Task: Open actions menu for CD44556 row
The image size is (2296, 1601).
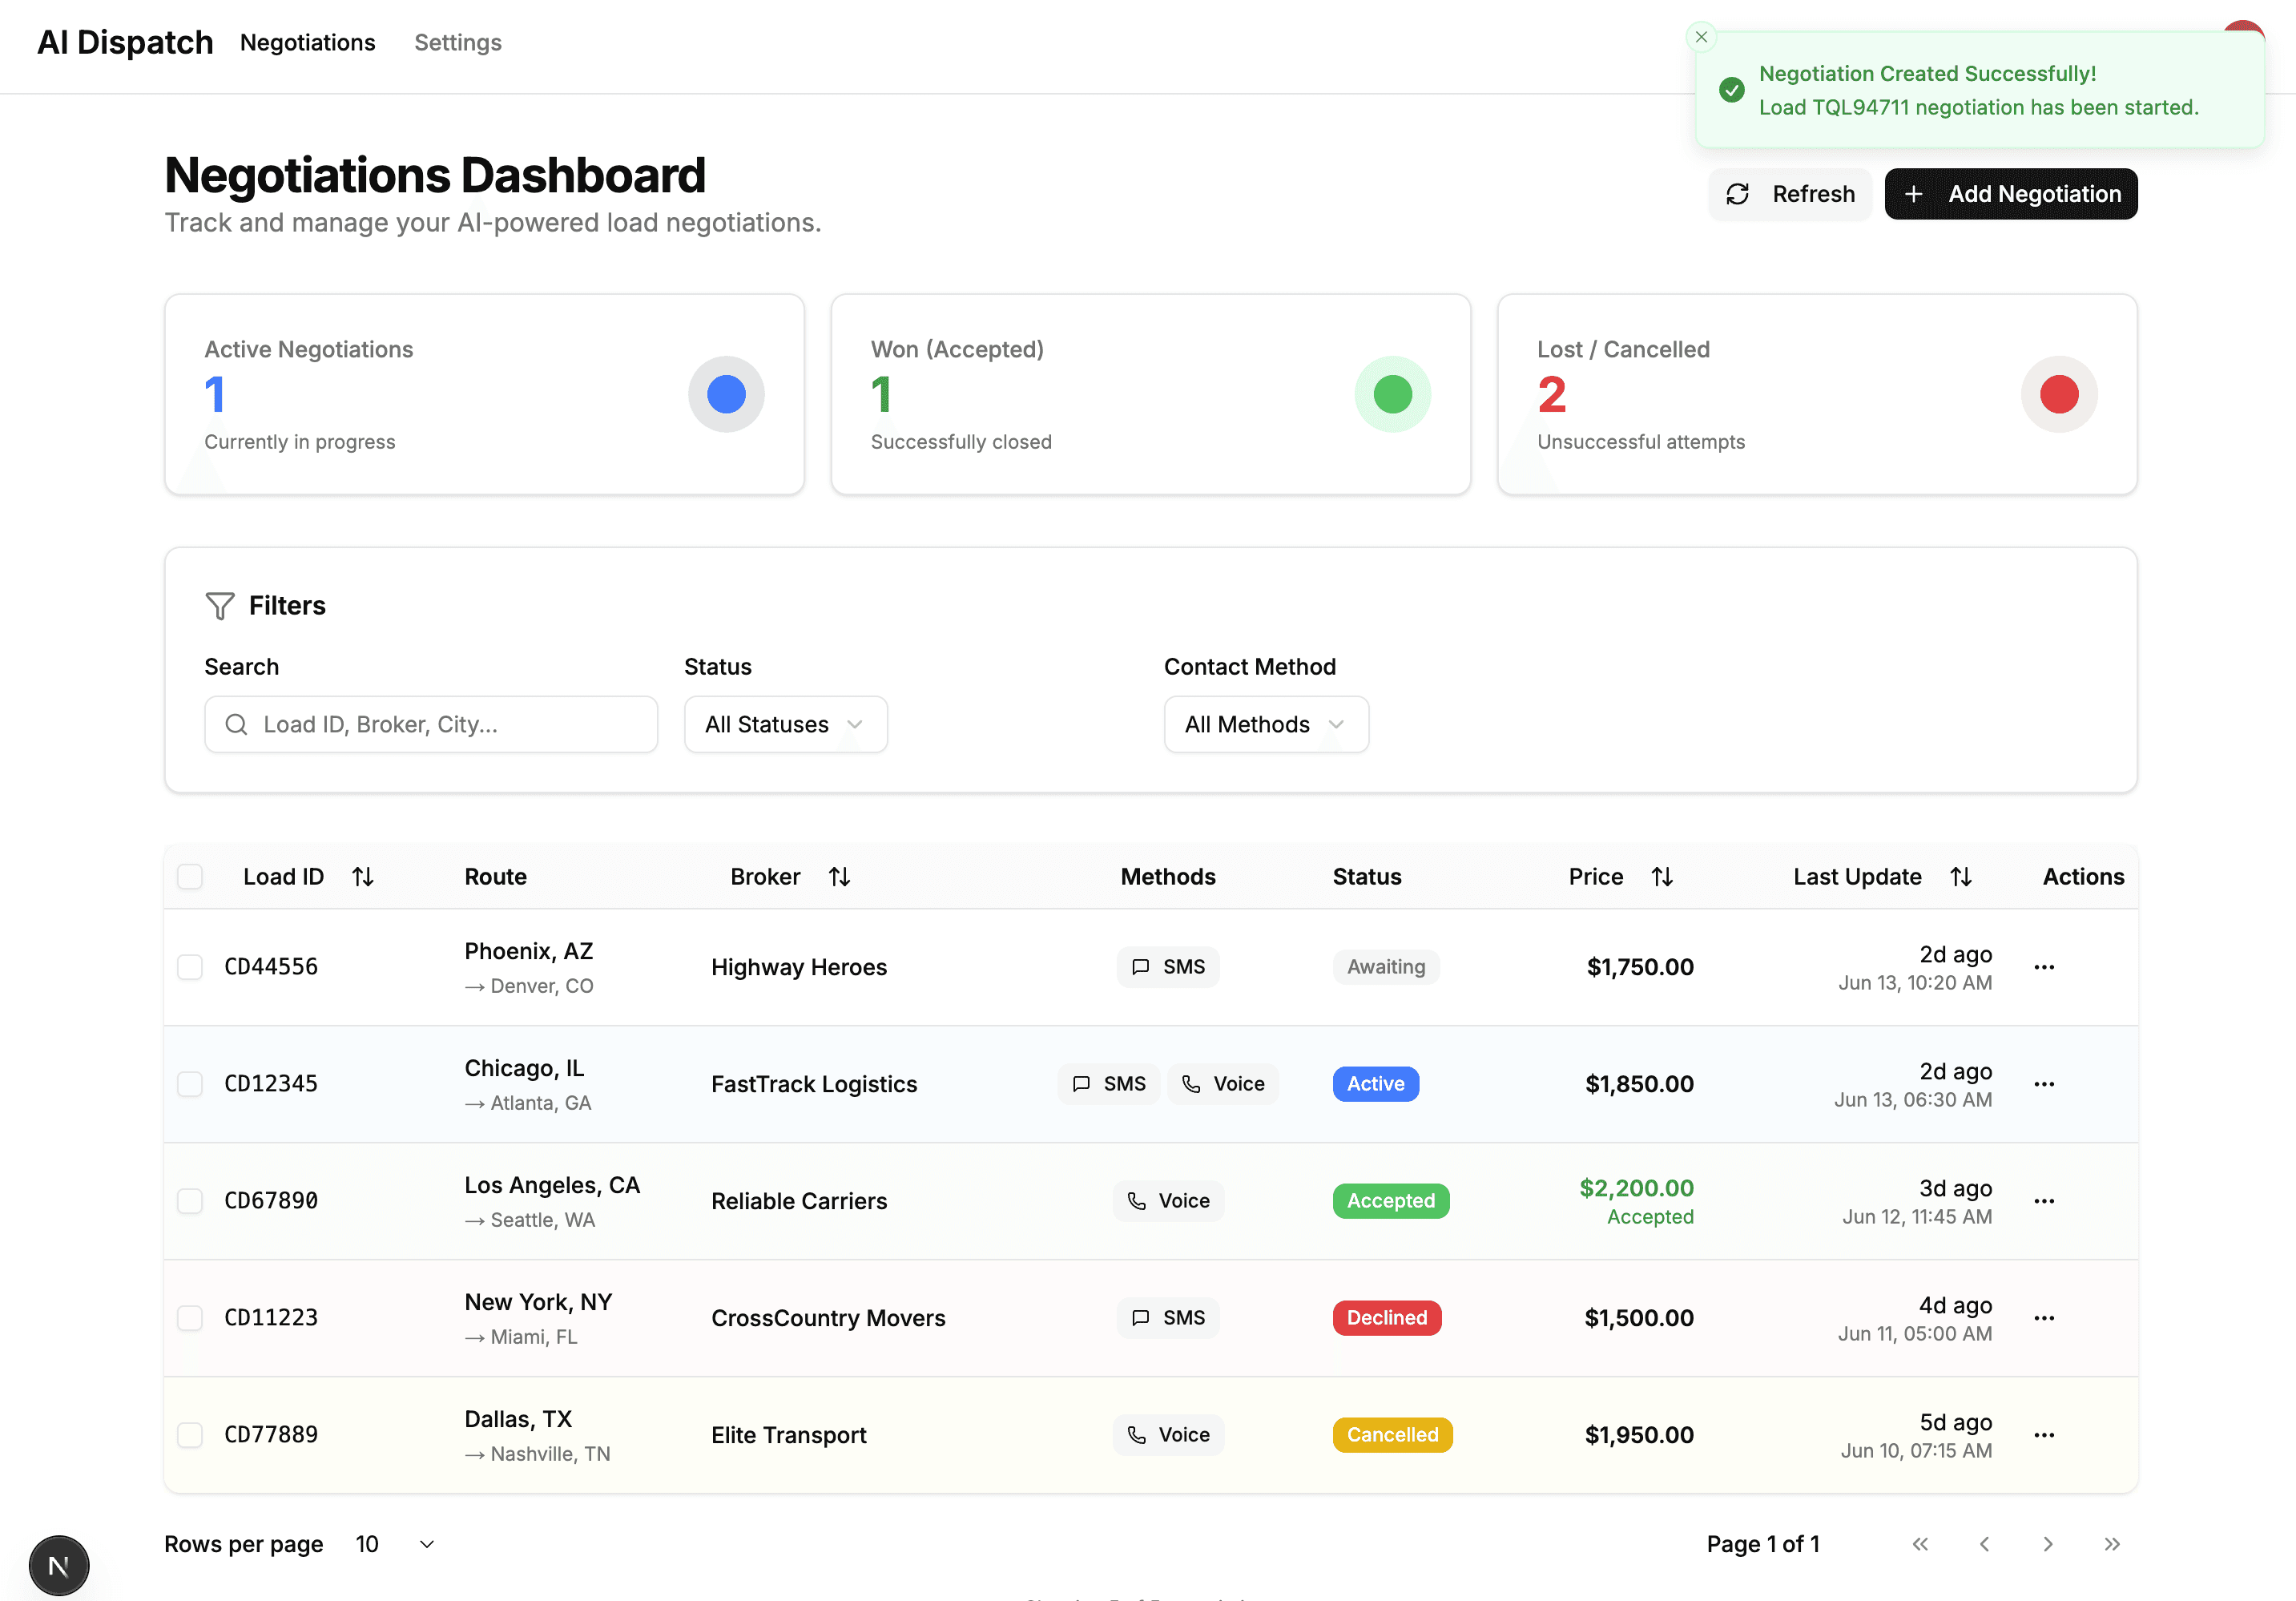Action: (x=2044, y=967)
